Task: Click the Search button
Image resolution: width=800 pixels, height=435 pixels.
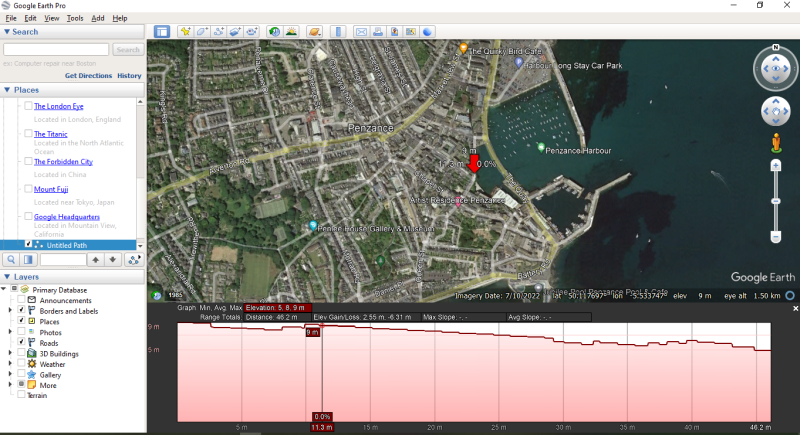Action: 128,49
